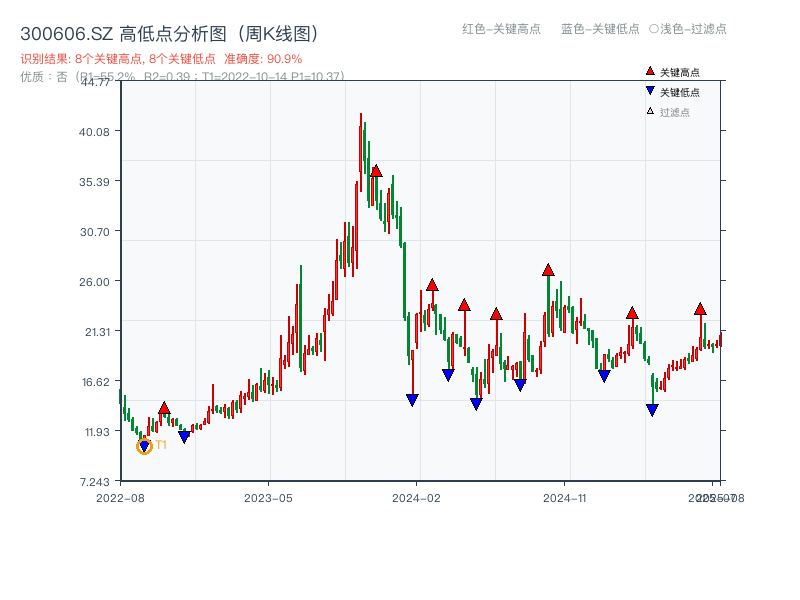Click the 红色-关键高点 header legend
This screenshot has height=600, width=800.
coord(501,29)
